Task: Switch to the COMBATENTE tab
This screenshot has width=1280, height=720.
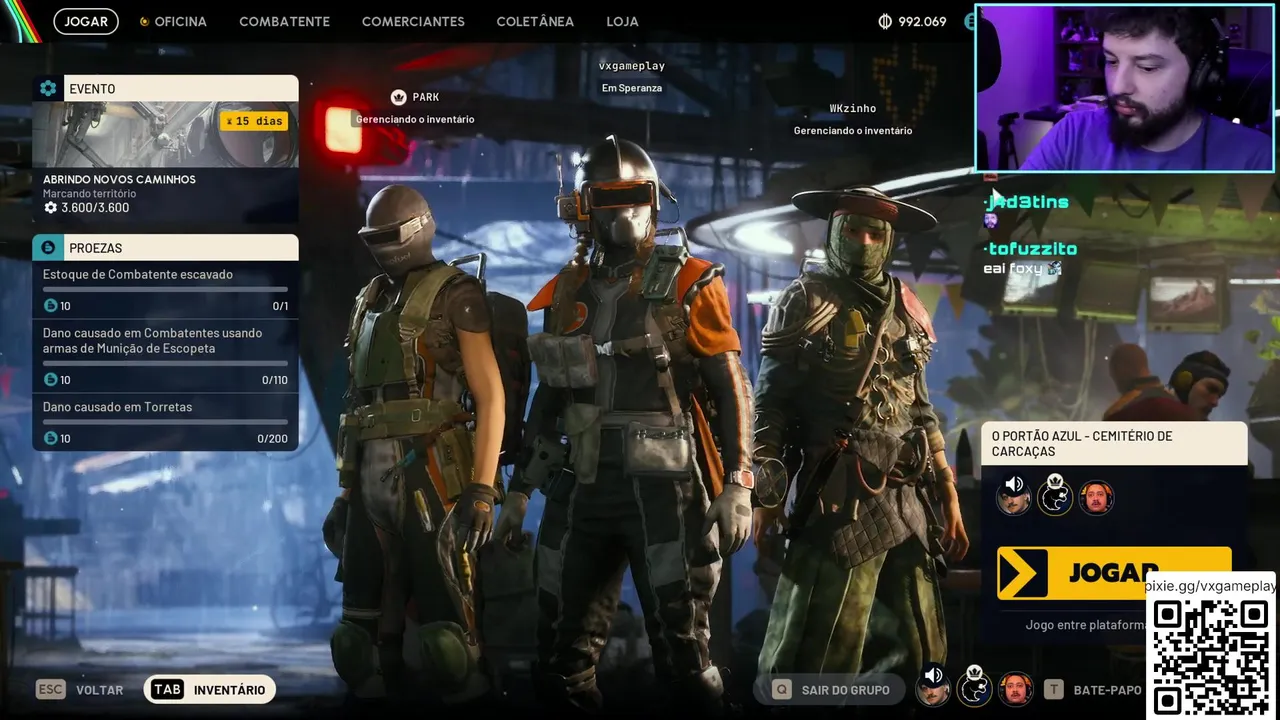Action: (284, 21)
